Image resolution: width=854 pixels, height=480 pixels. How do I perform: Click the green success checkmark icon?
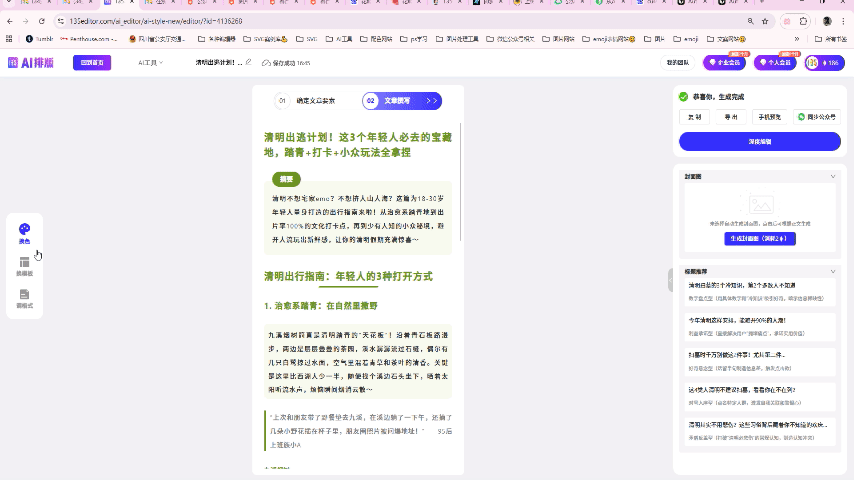point(684,96)
